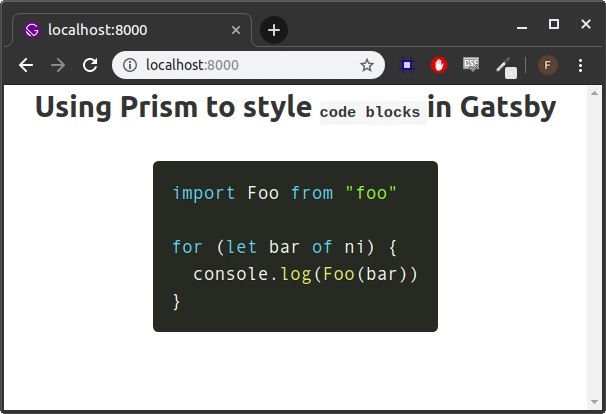The width and height of the screenshot is (606, 414).
Task: Open the blue square screenshot extension
Action: click(x=407, y=65)
